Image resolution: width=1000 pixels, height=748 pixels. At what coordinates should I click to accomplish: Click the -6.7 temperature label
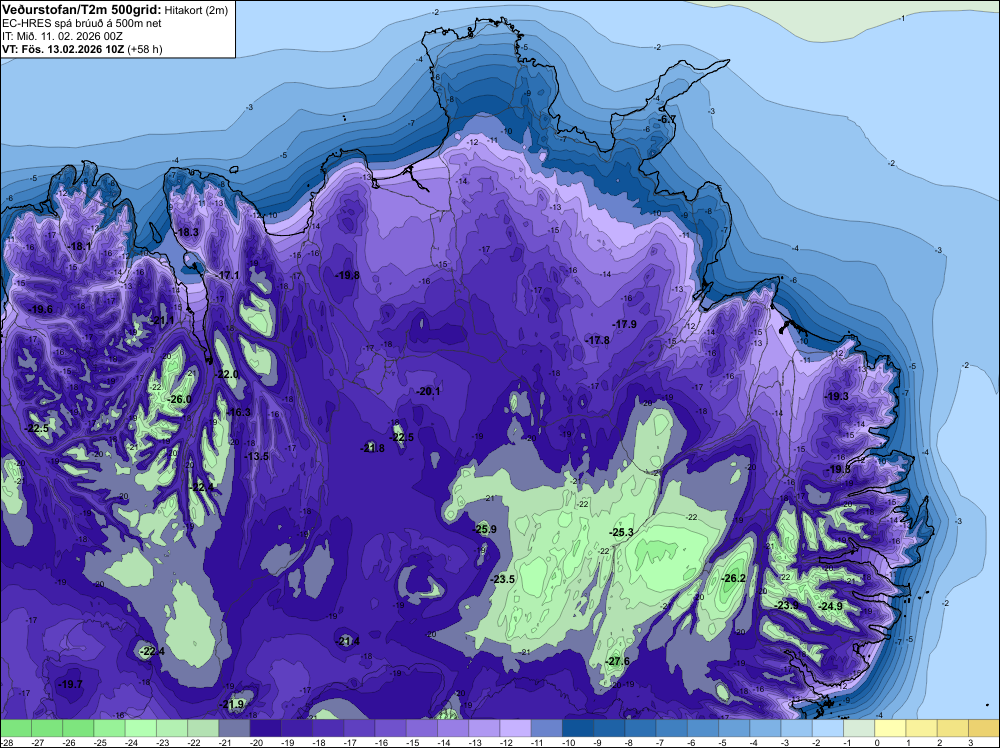coord(666,119)
